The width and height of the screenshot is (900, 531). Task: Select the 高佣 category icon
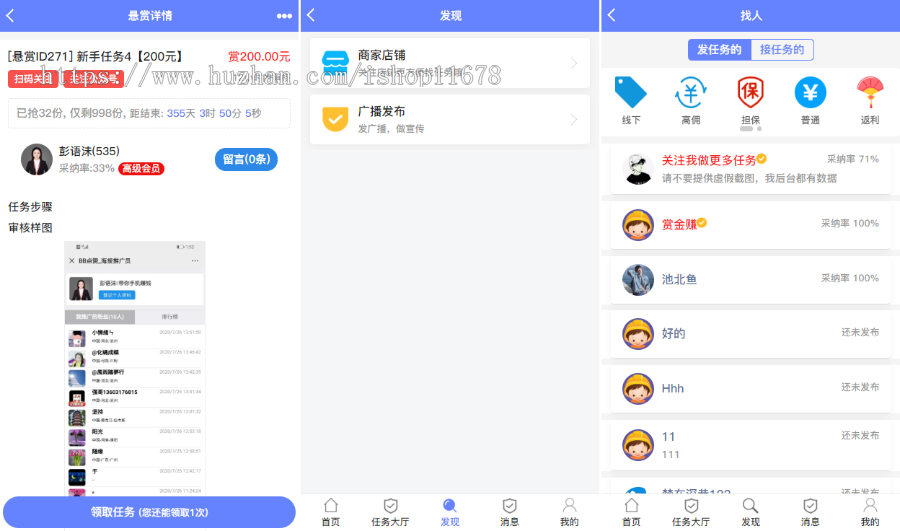(x=690, y=92)
